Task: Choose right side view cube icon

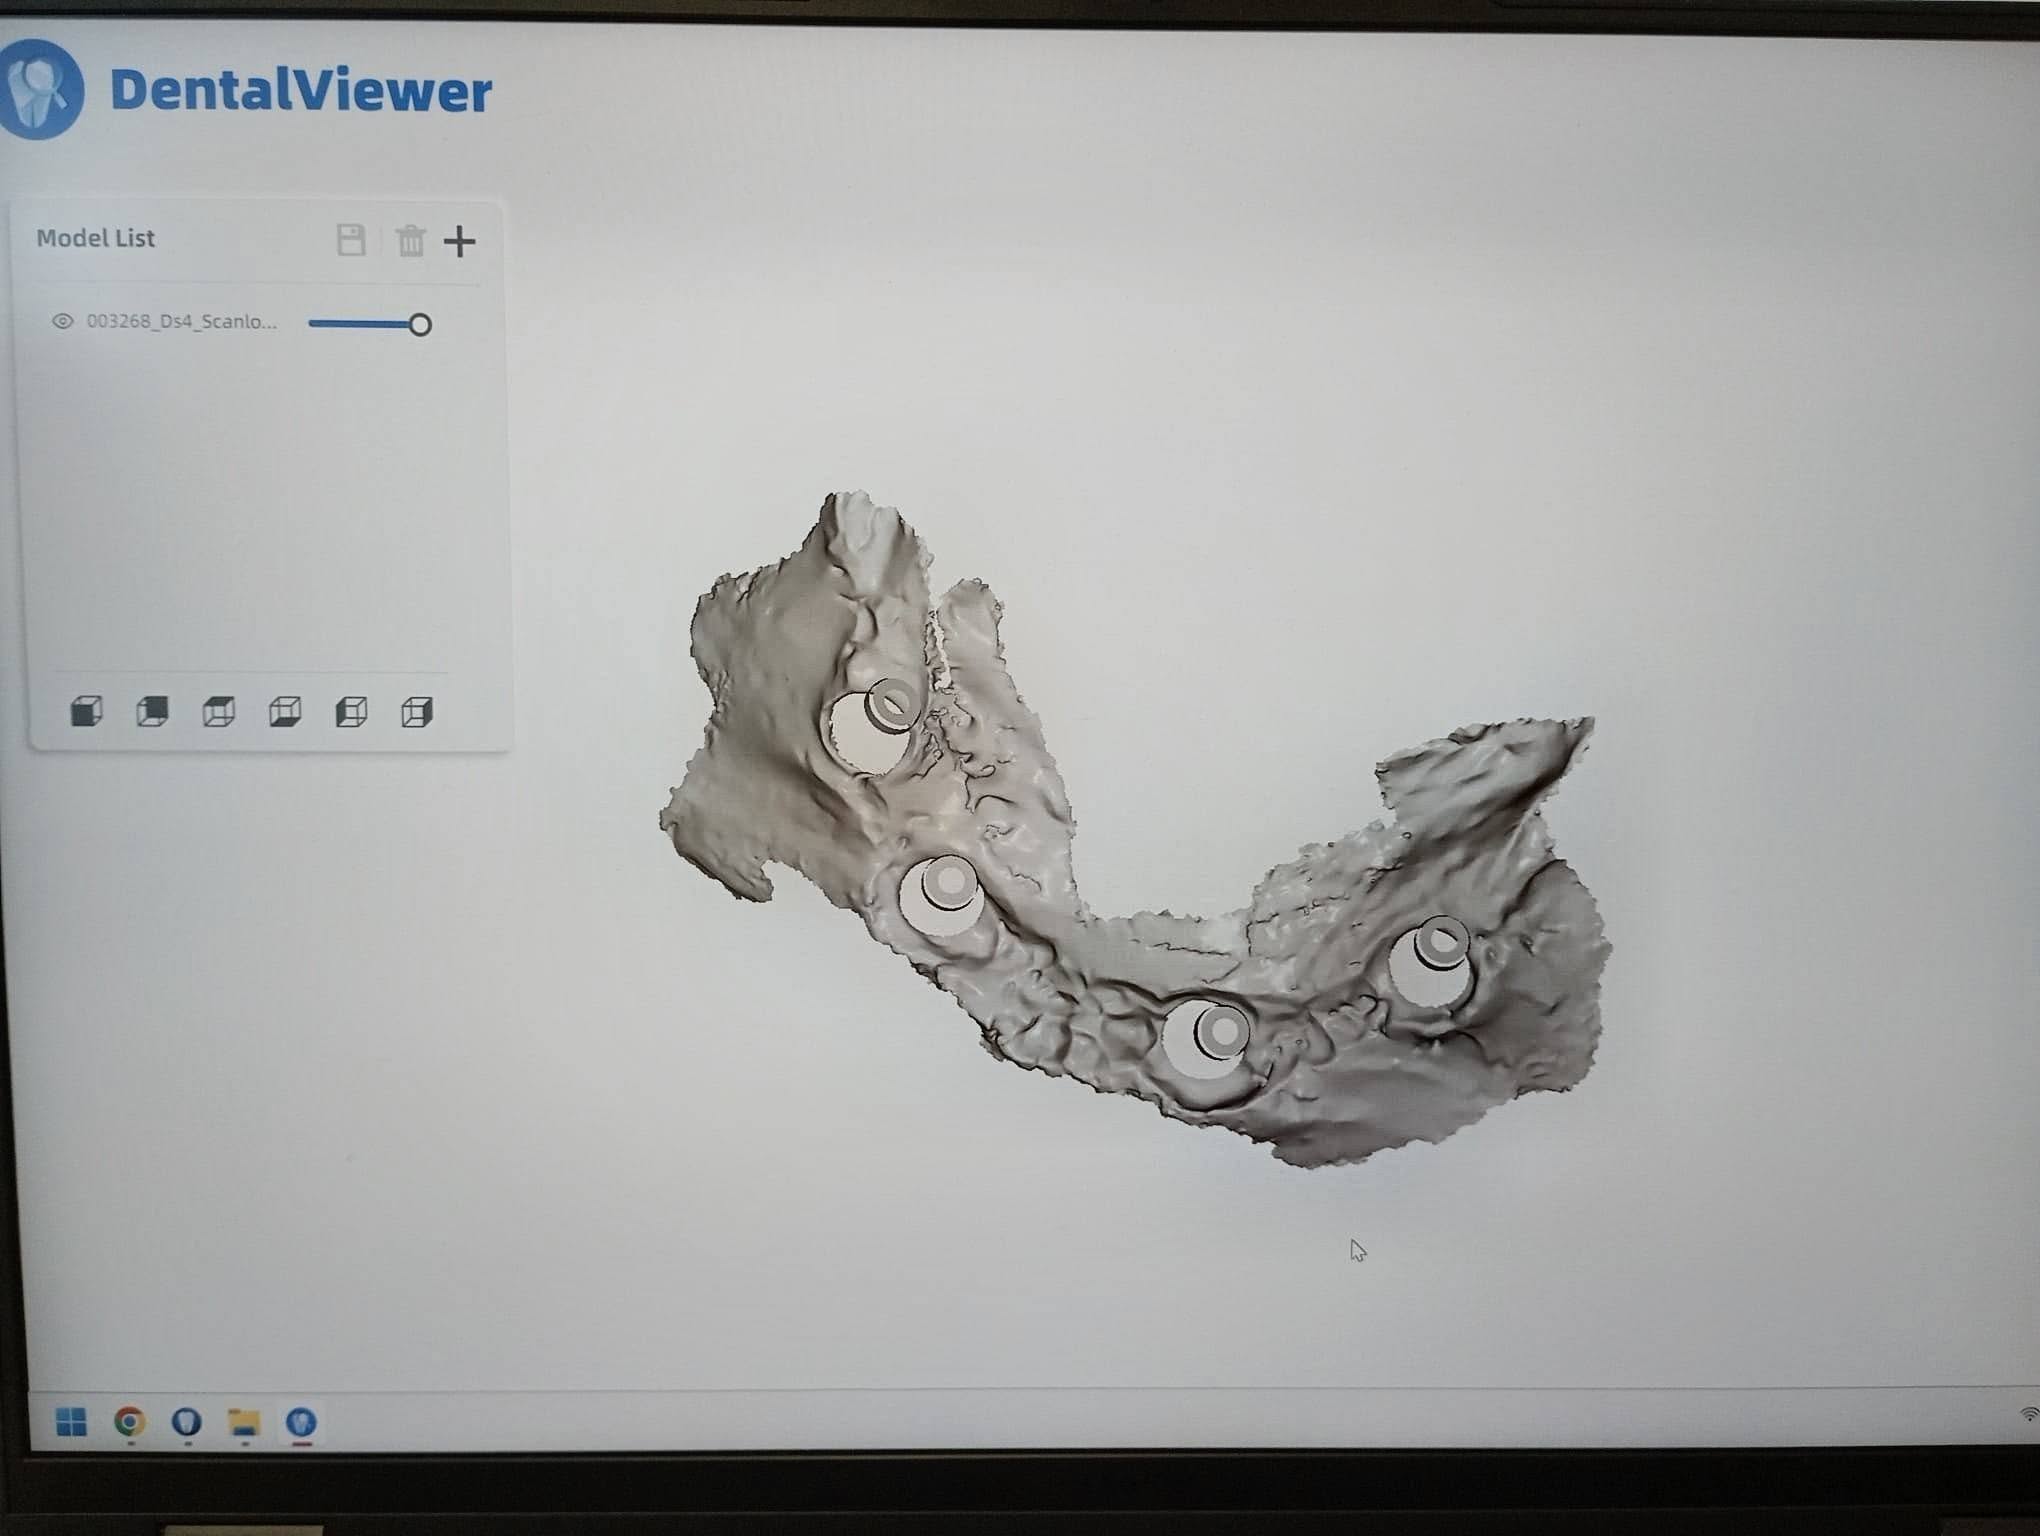Action: pos(417,712)
